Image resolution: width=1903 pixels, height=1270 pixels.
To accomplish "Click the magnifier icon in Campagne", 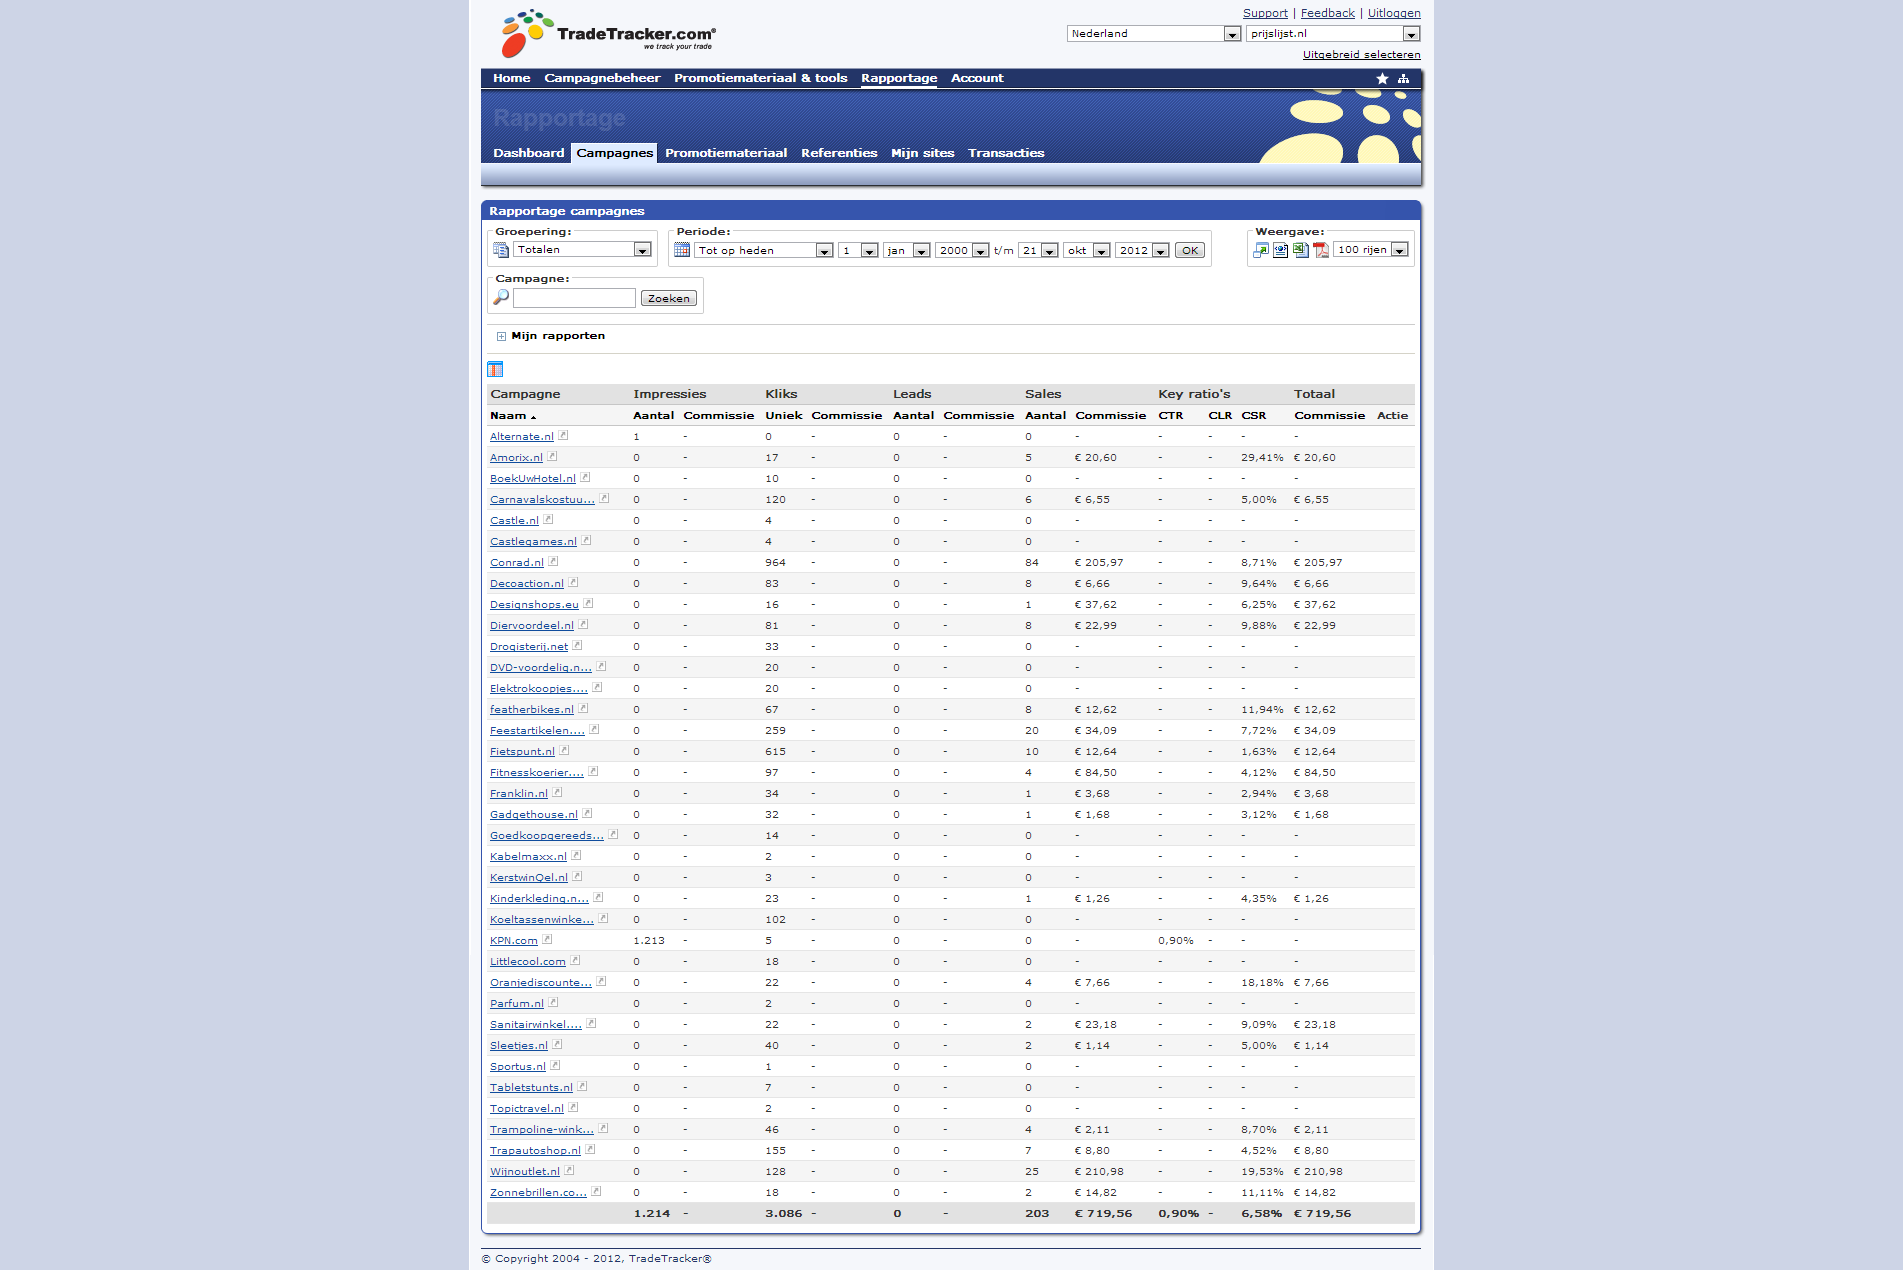I will pyautogui.click(x=501, y=298).
